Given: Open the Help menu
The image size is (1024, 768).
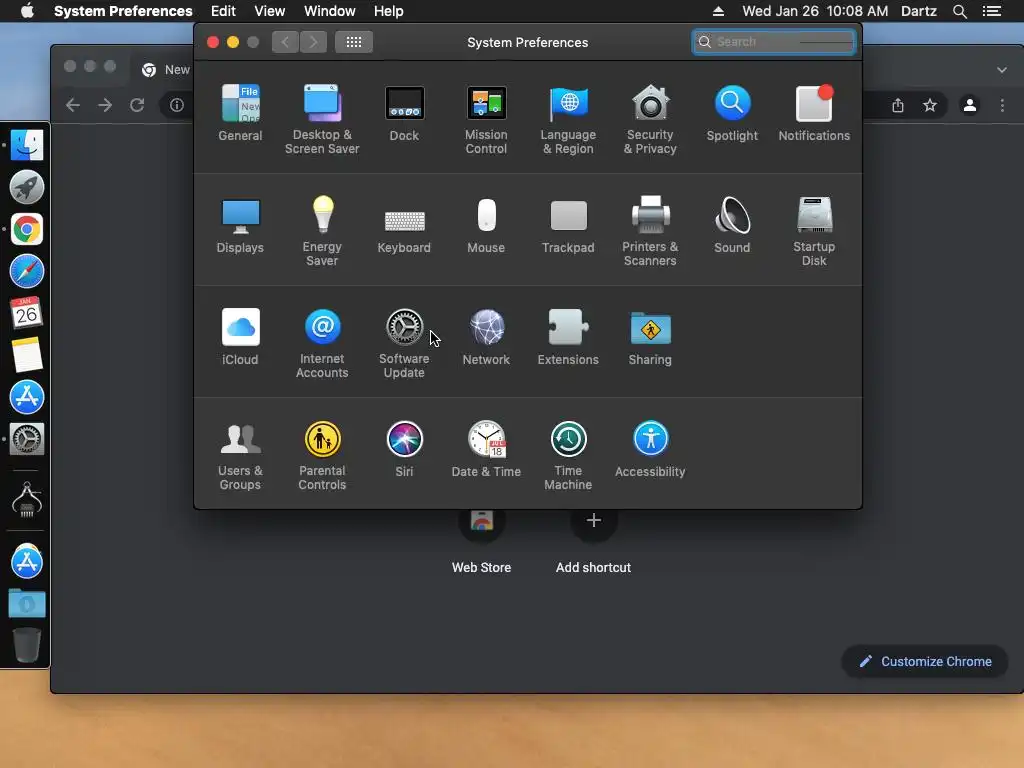Looking at the screenshot, I should pyautogui.click(x=389, y=11).
